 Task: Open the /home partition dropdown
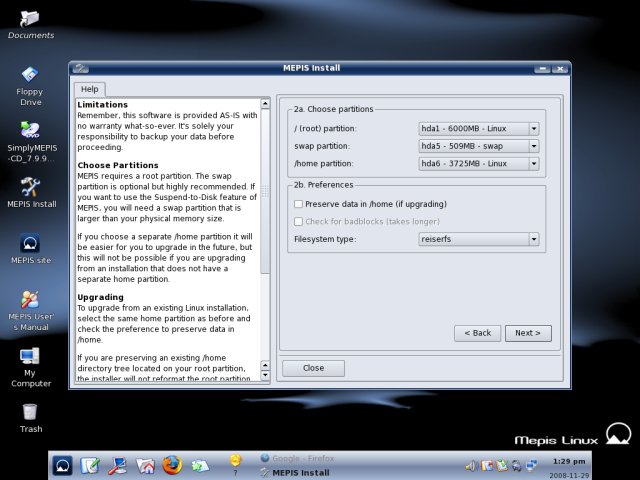coord(479,164)
